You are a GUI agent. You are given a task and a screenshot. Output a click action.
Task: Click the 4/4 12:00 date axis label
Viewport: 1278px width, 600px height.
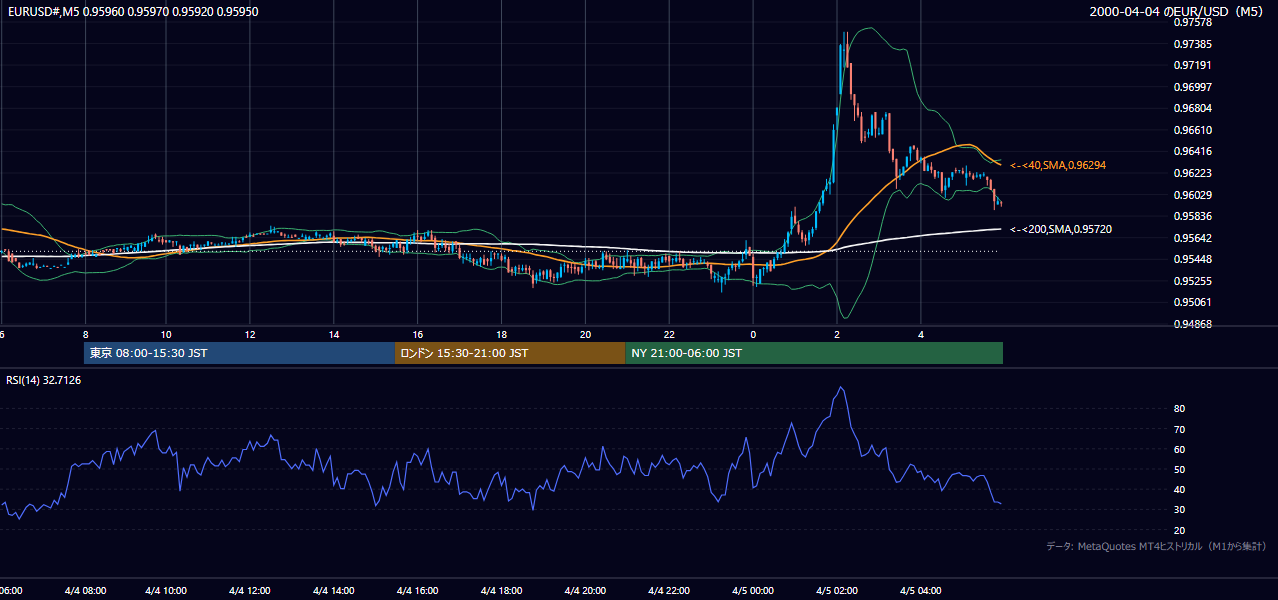(x=250, y=591)
